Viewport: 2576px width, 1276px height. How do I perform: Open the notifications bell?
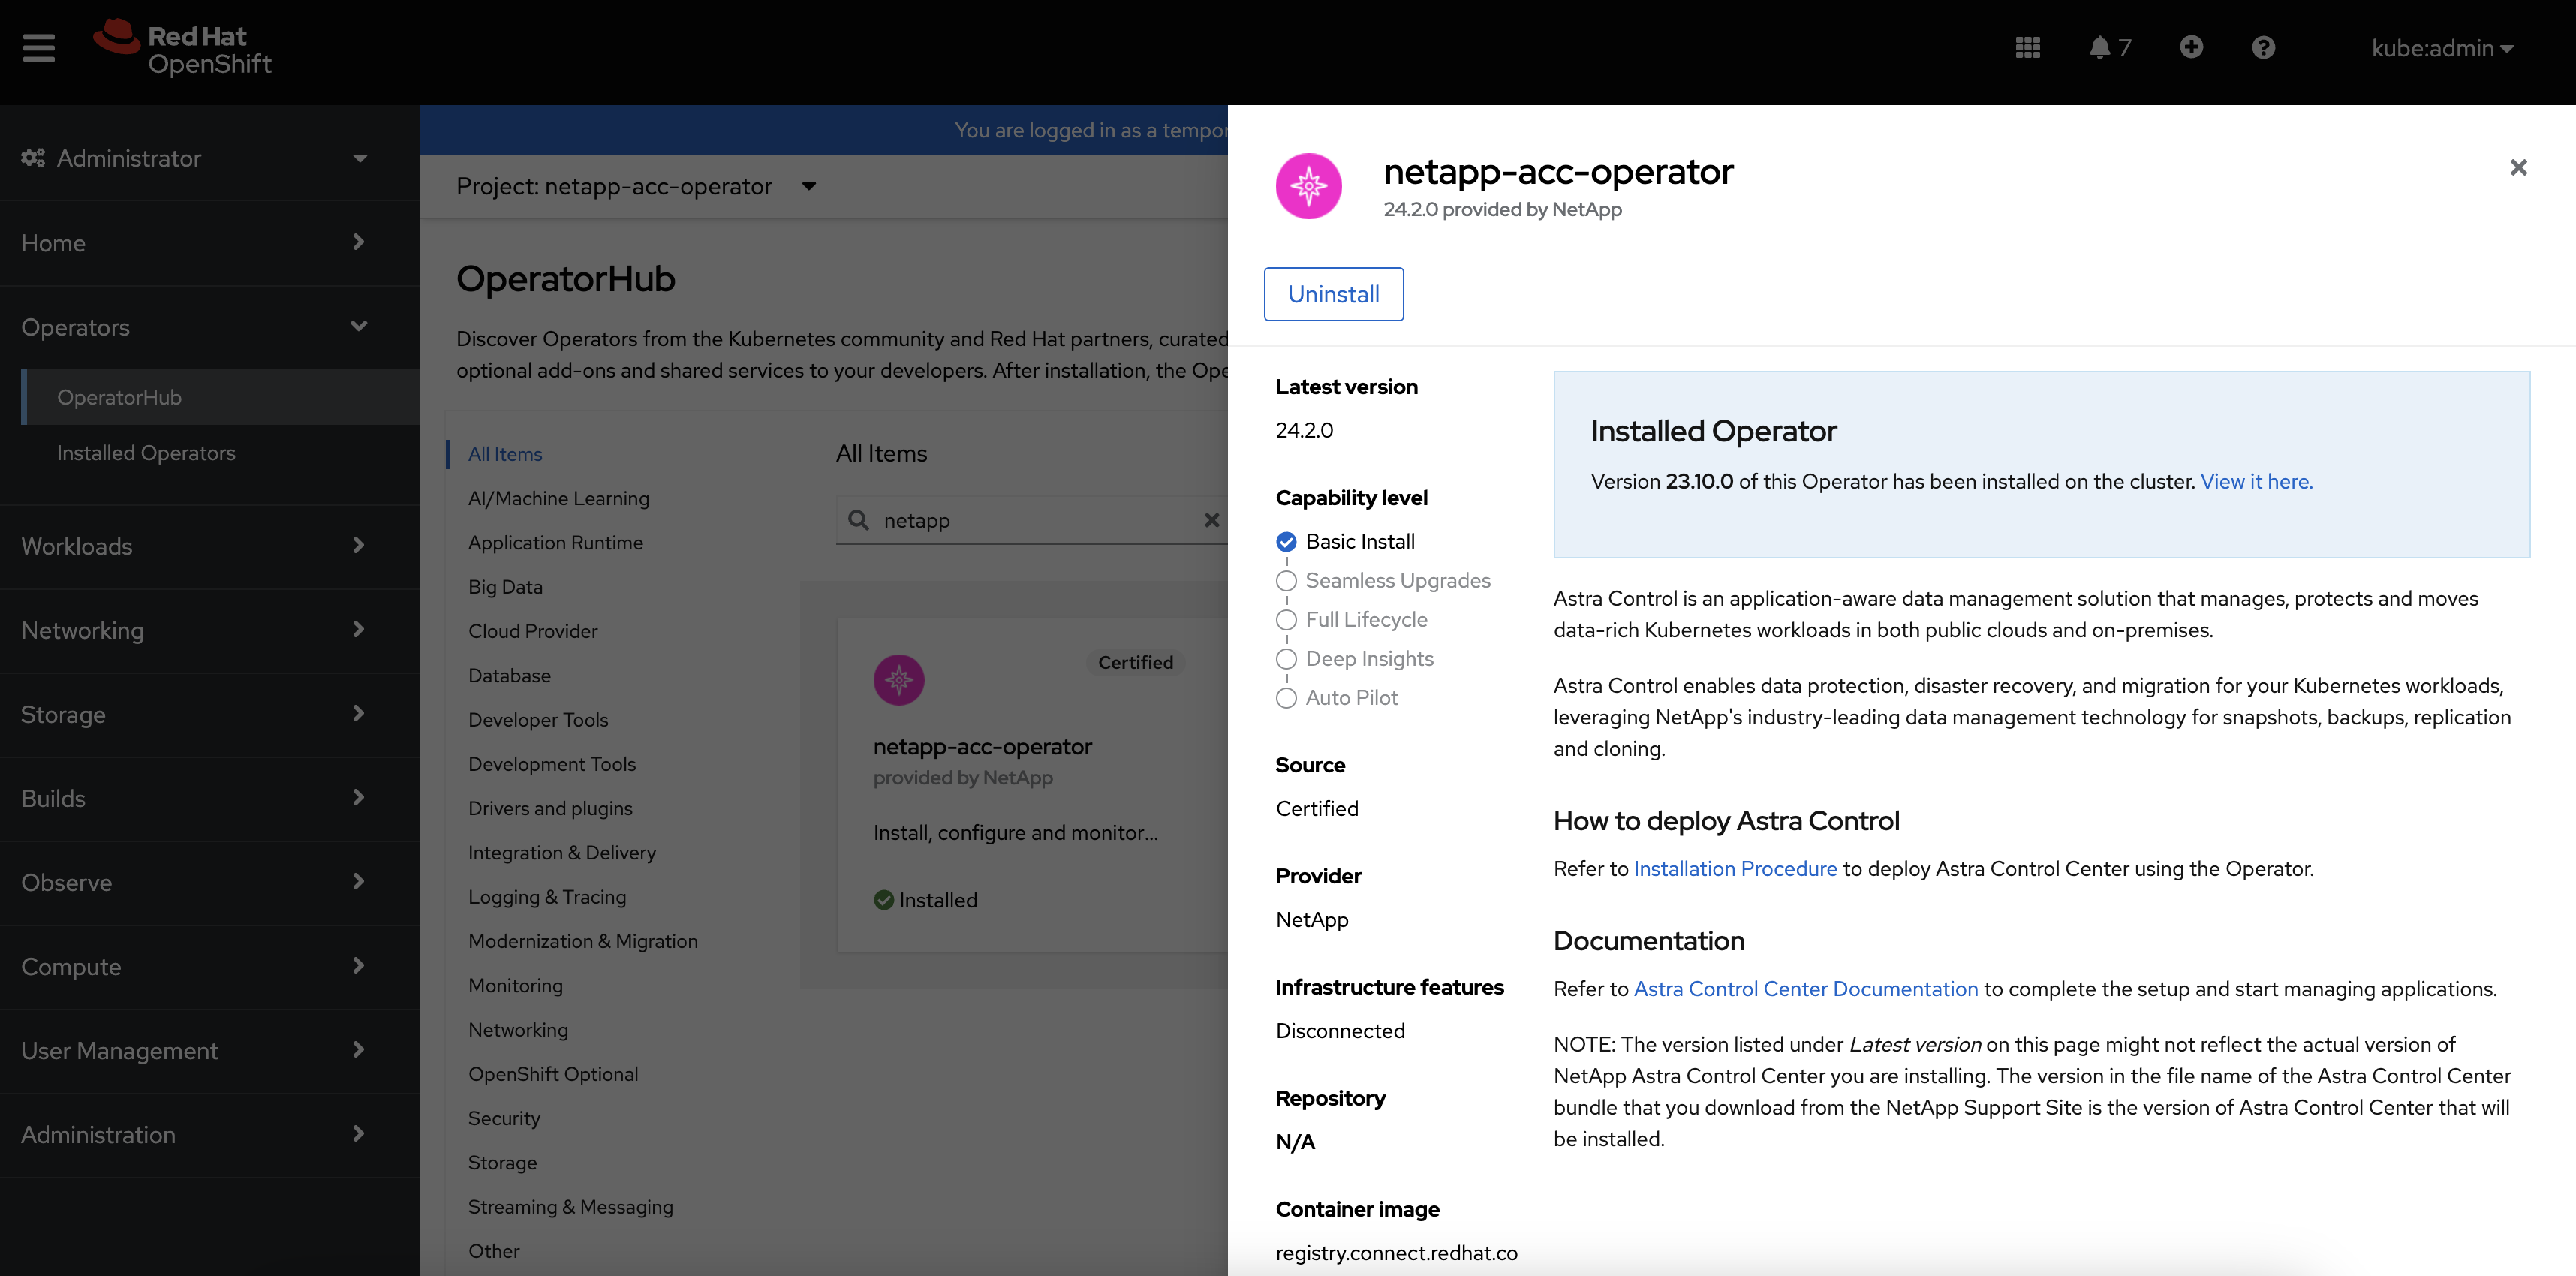coord(2099,47)
